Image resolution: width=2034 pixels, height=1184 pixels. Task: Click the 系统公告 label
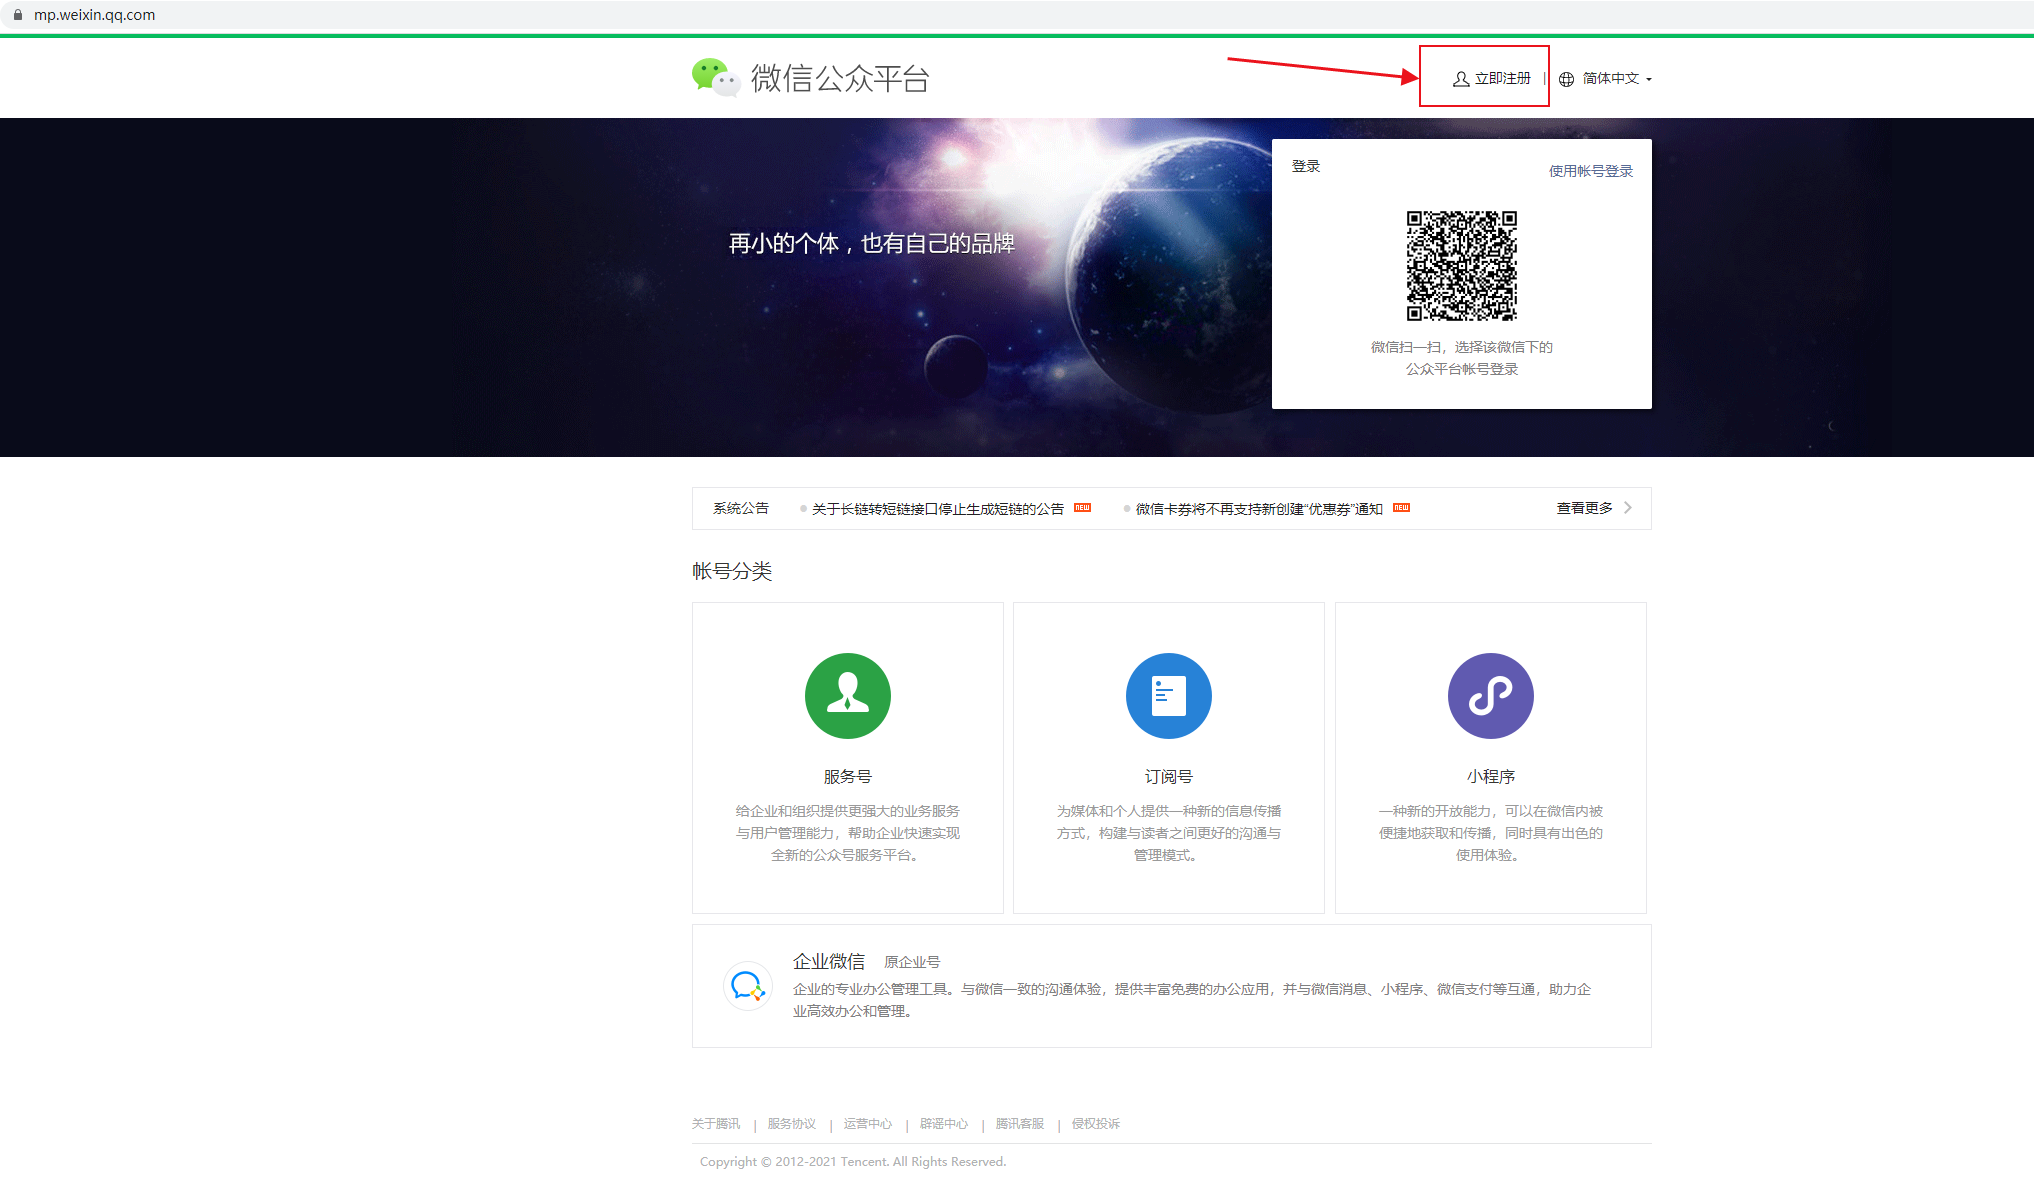coord(741,508)
